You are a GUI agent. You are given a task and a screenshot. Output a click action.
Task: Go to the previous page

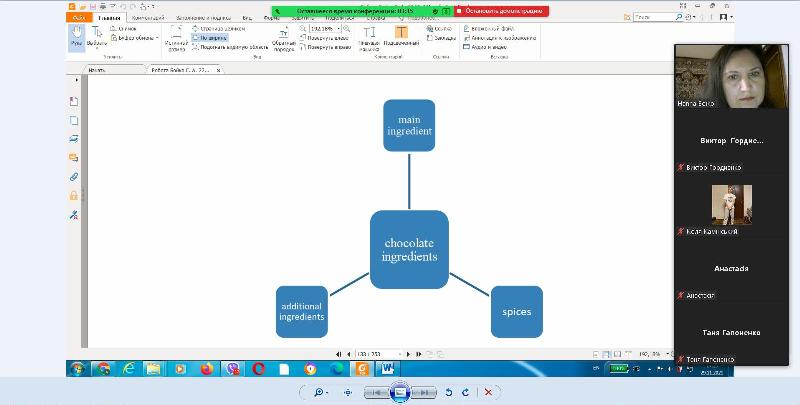pyautogui.click(x=348, y=354)
